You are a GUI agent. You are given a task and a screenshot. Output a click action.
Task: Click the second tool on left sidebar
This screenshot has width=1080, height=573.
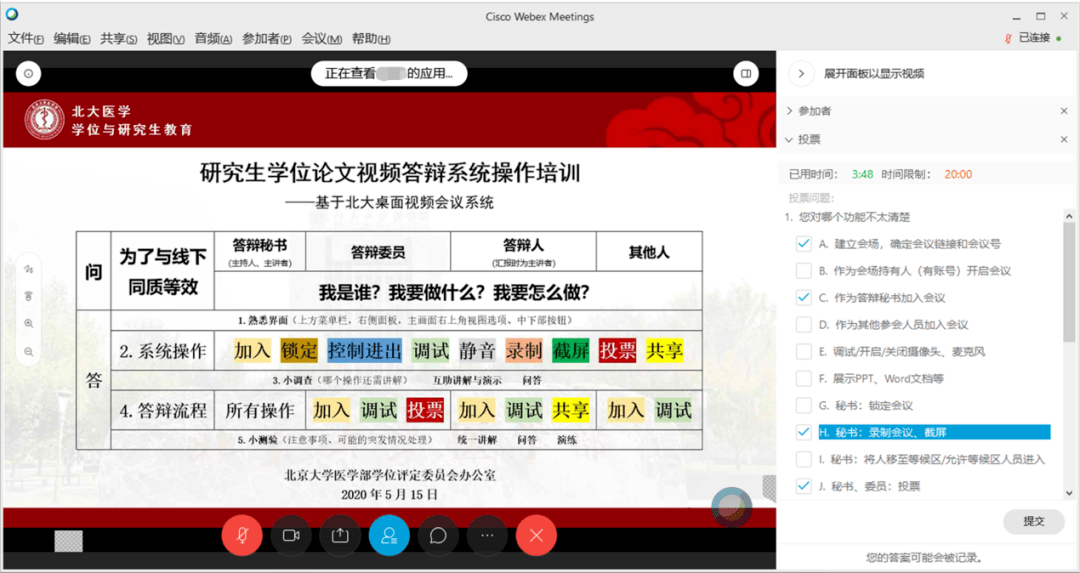(29, 296)
